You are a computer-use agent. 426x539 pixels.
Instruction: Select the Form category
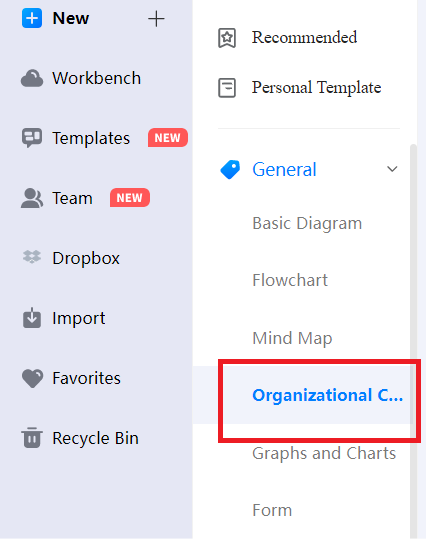point(272,510)
